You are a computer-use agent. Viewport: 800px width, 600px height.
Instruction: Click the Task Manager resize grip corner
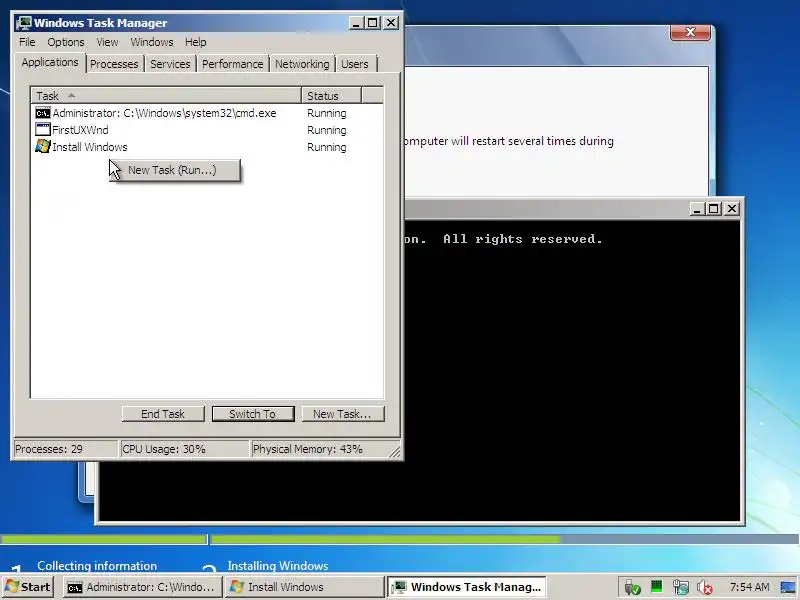point(395,452)
